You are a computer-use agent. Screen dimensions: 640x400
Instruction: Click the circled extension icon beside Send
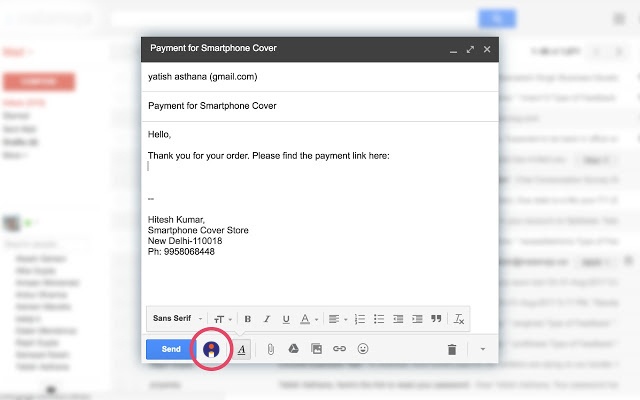(212, 349)
